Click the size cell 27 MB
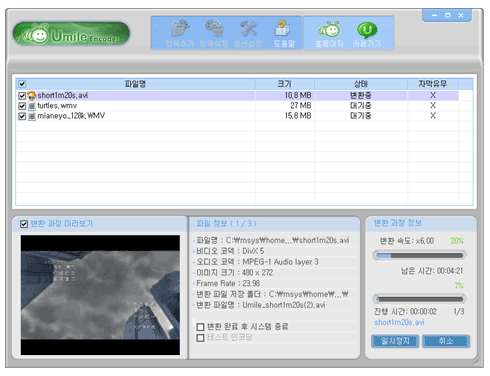Image resolution: width=490 pixels, height=376 pixels. (301, 106)
